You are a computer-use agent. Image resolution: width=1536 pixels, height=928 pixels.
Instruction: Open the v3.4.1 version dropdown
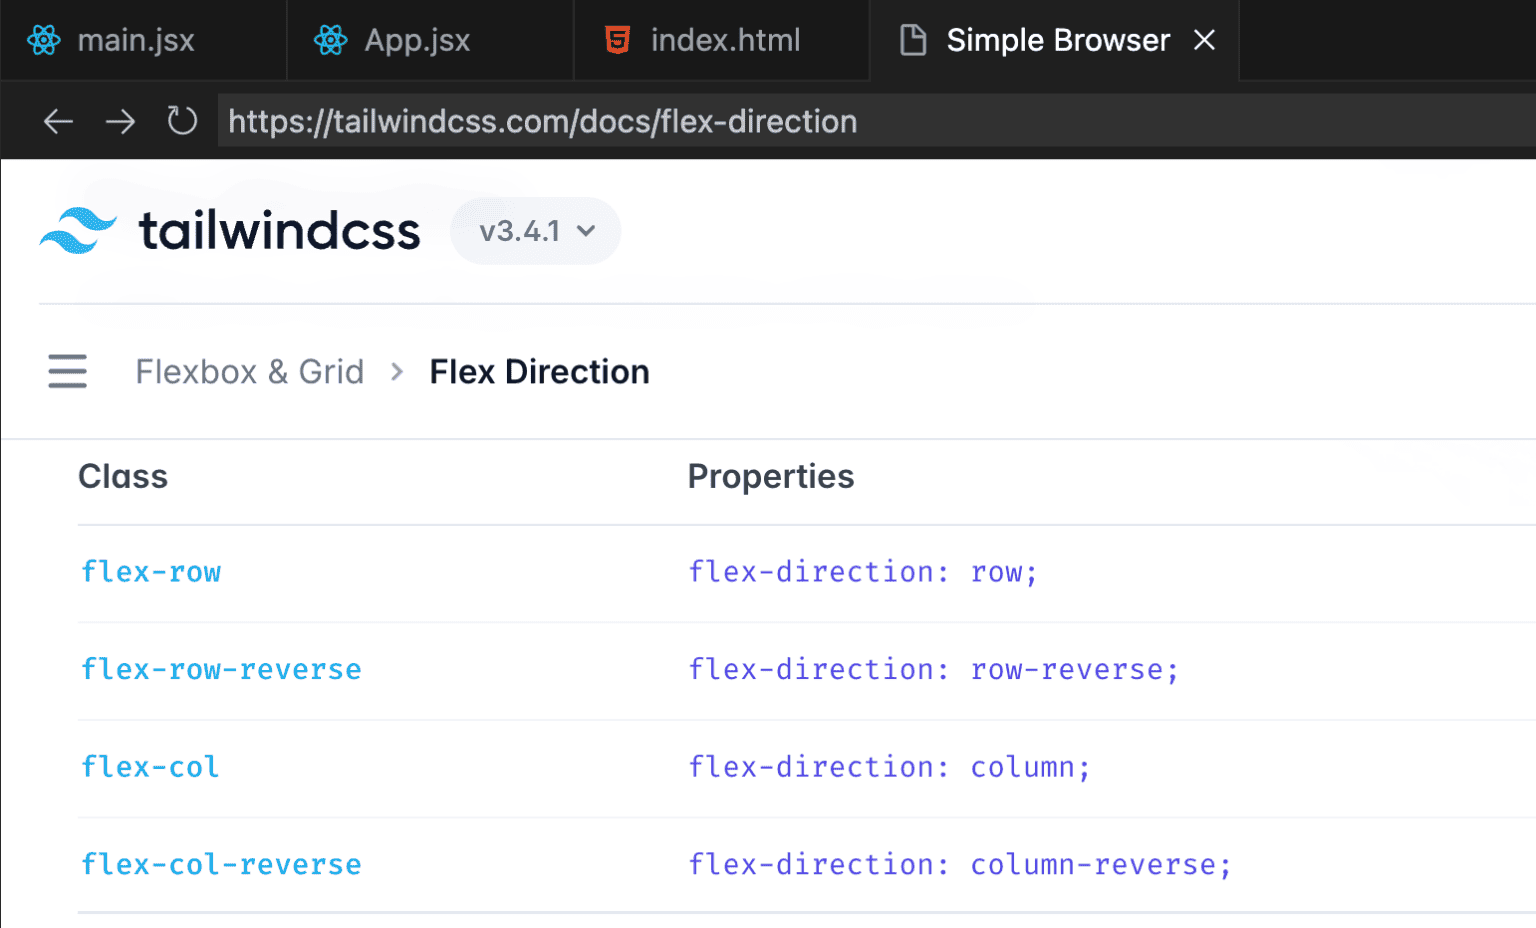click(536, 231)
